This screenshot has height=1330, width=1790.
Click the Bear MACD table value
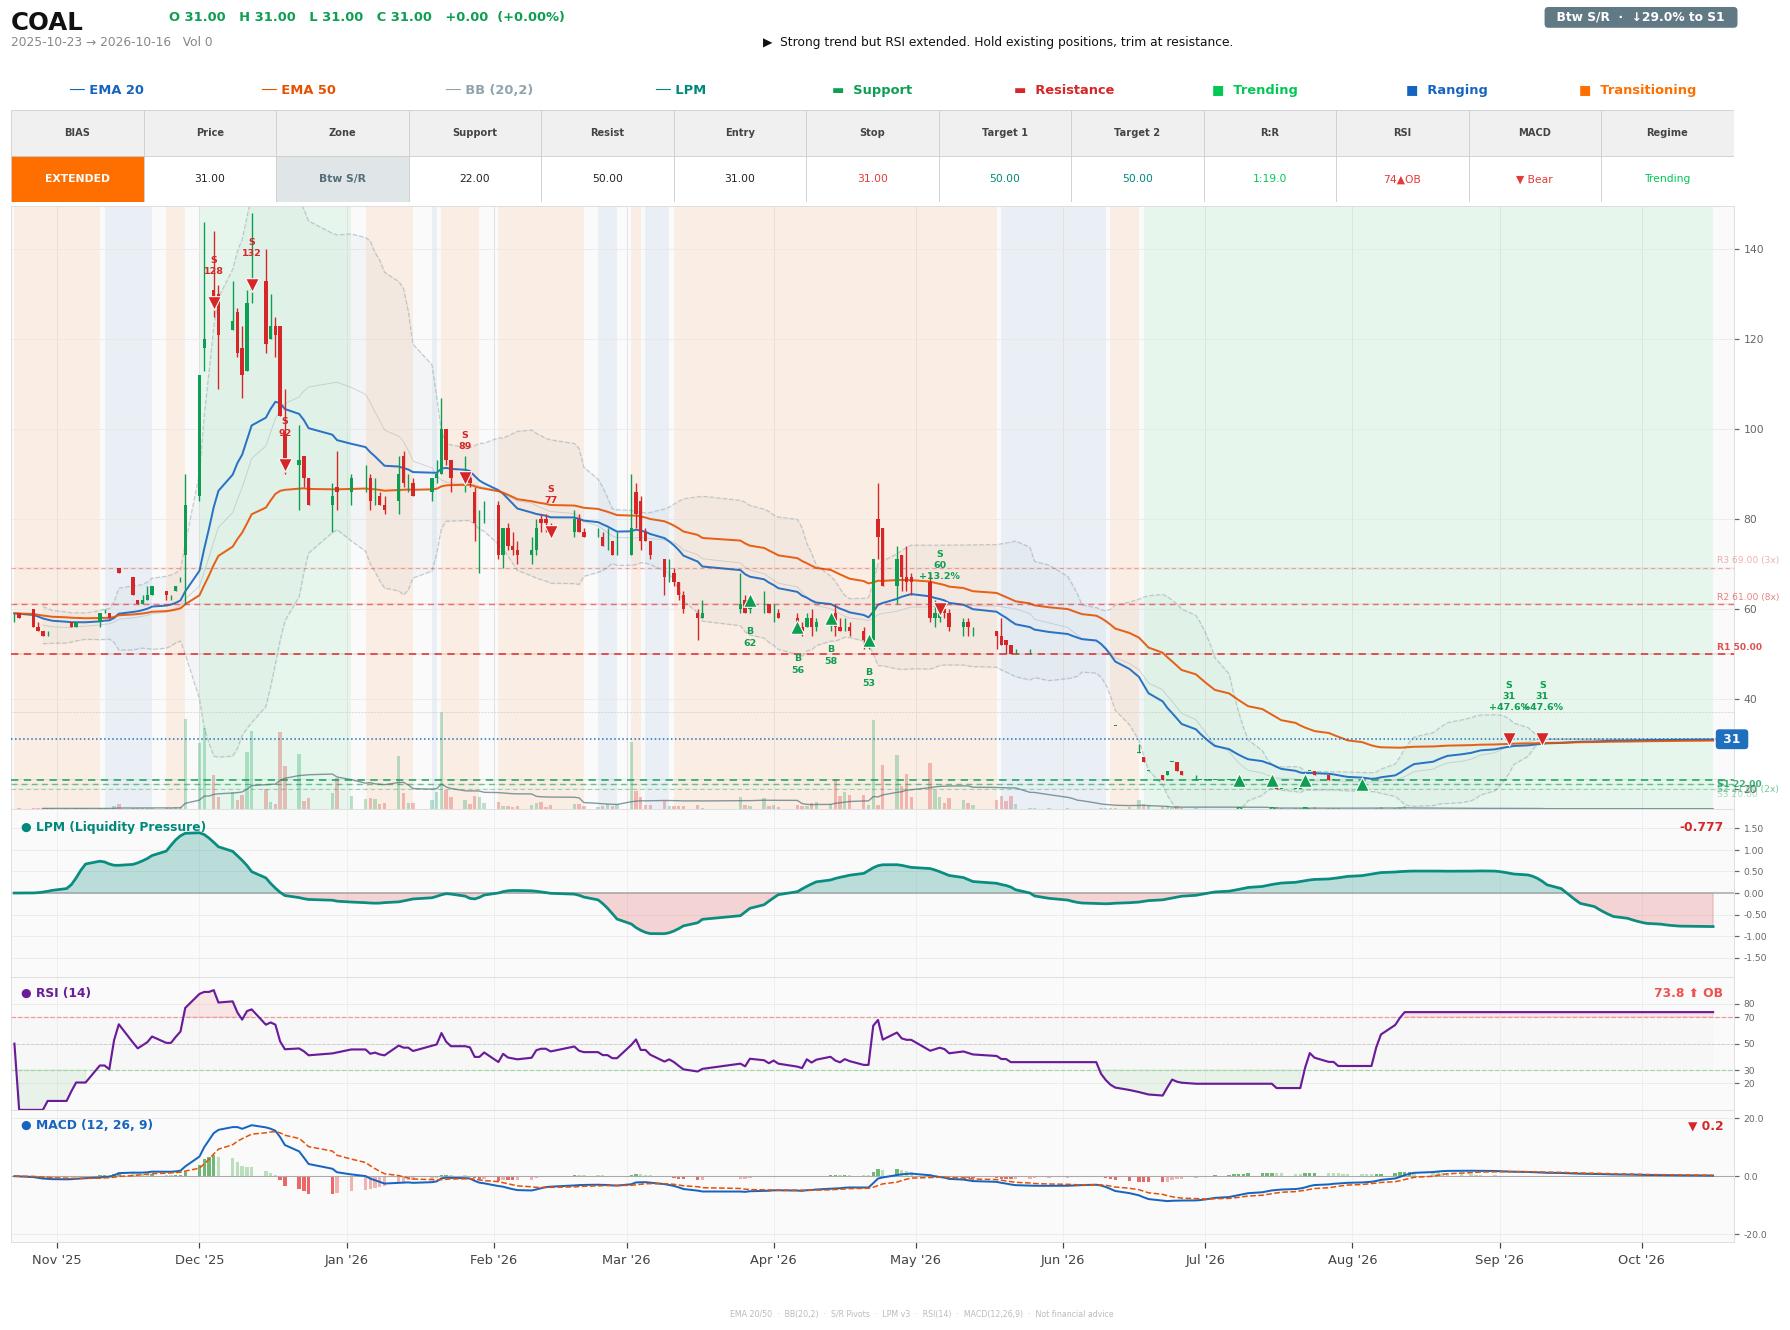1534,179
